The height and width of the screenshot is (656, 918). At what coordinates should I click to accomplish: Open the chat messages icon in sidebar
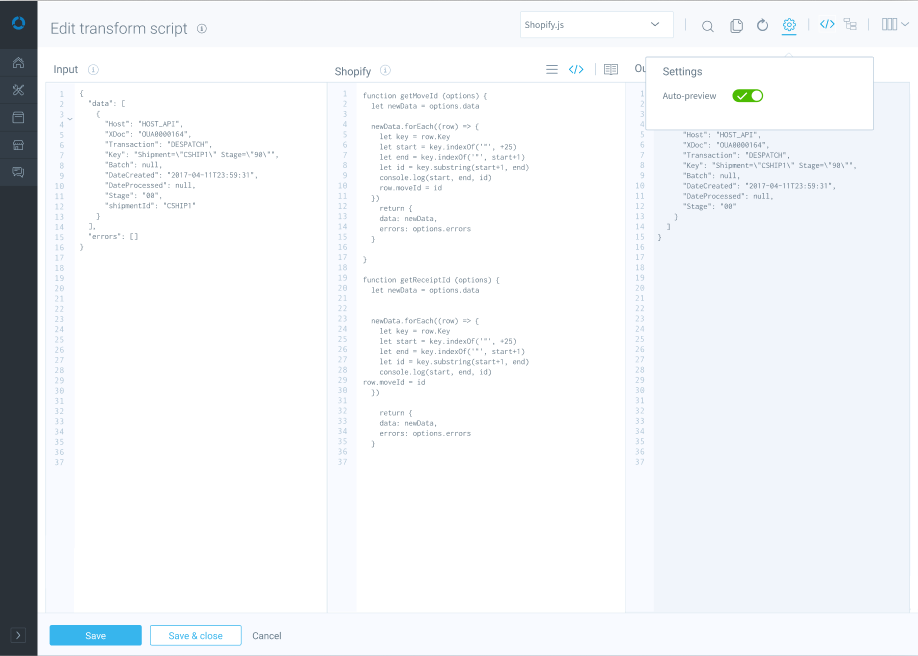tap(18, 172)
